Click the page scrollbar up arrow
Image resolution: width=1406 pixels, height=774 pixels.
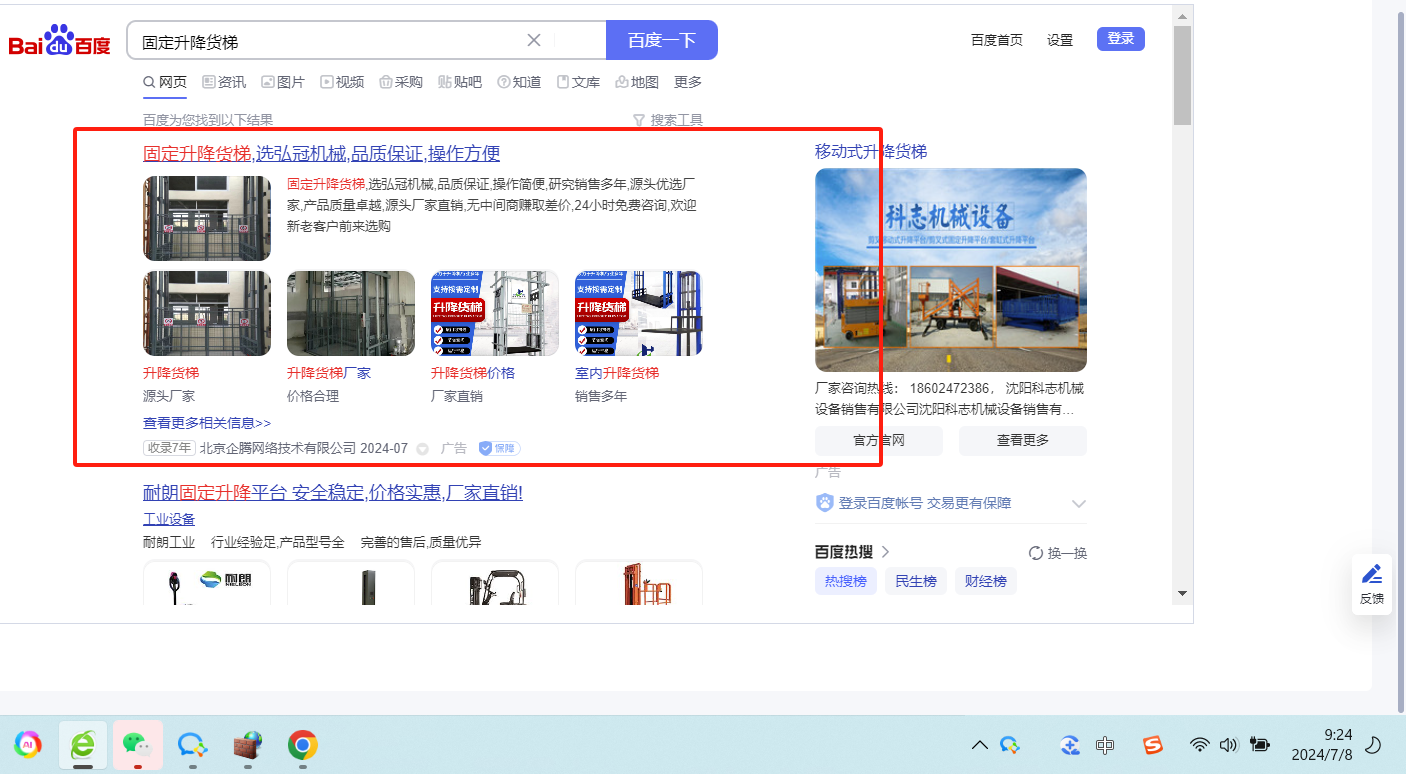pyautogui.click(x=1182, y=17)
